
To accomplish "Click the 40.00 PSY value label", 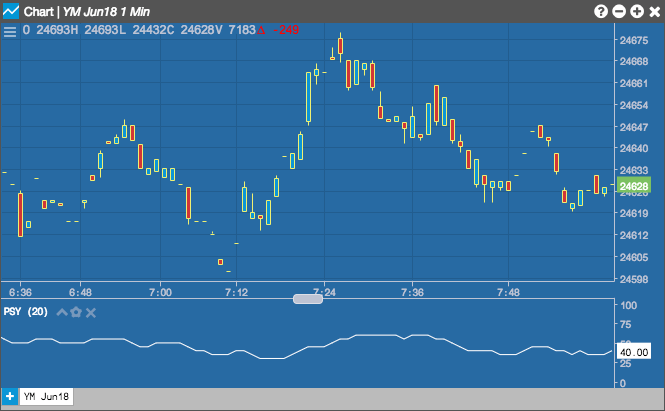I will [x=634, y=352].
